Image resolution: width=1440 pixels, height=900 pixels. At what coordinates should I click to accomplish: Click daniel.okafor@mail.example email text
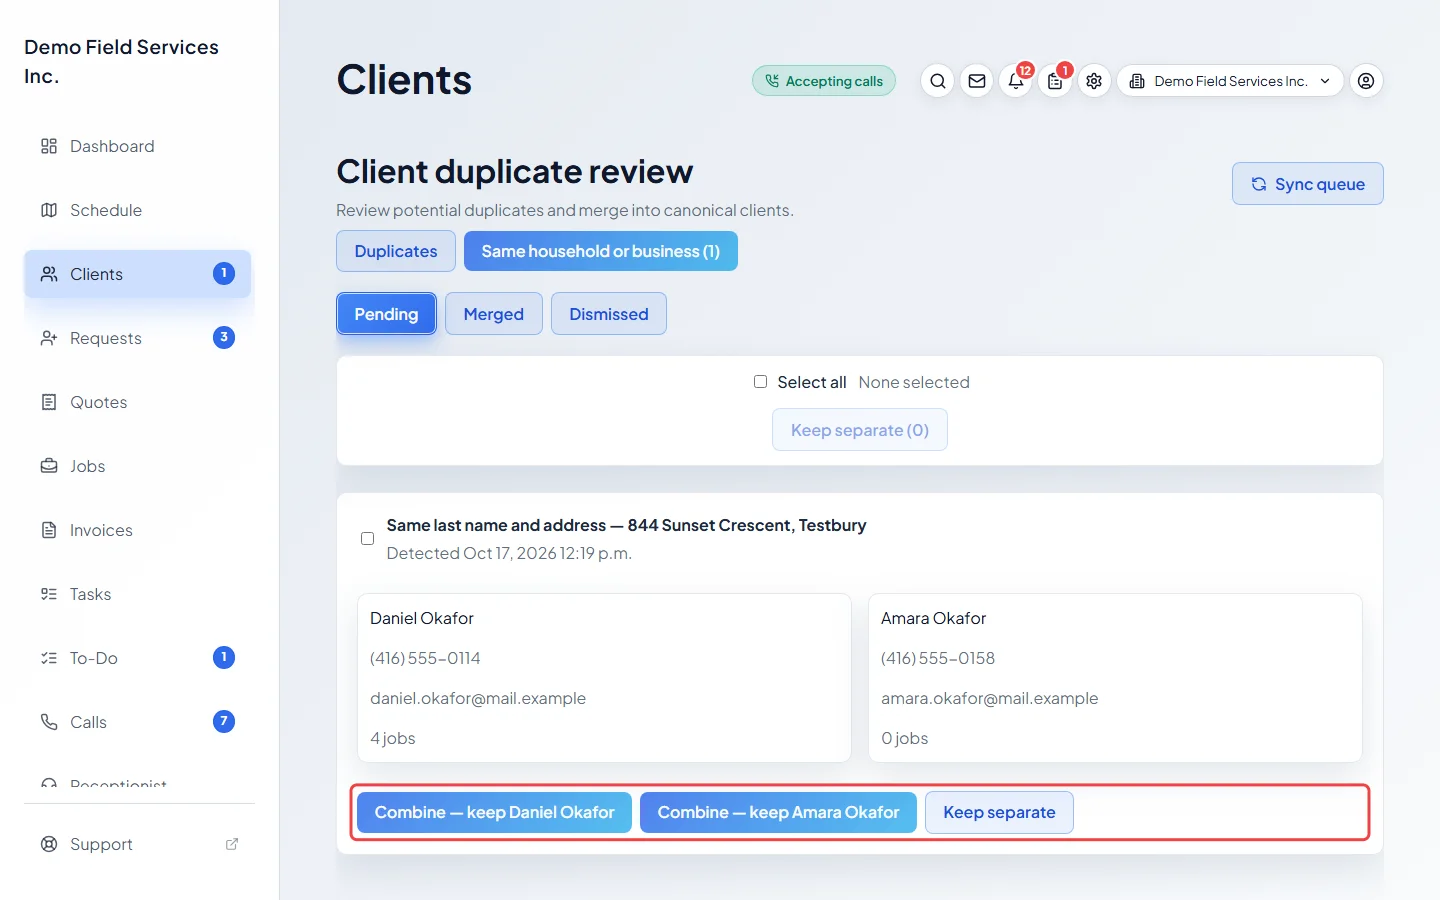click(x=478, y=698)
